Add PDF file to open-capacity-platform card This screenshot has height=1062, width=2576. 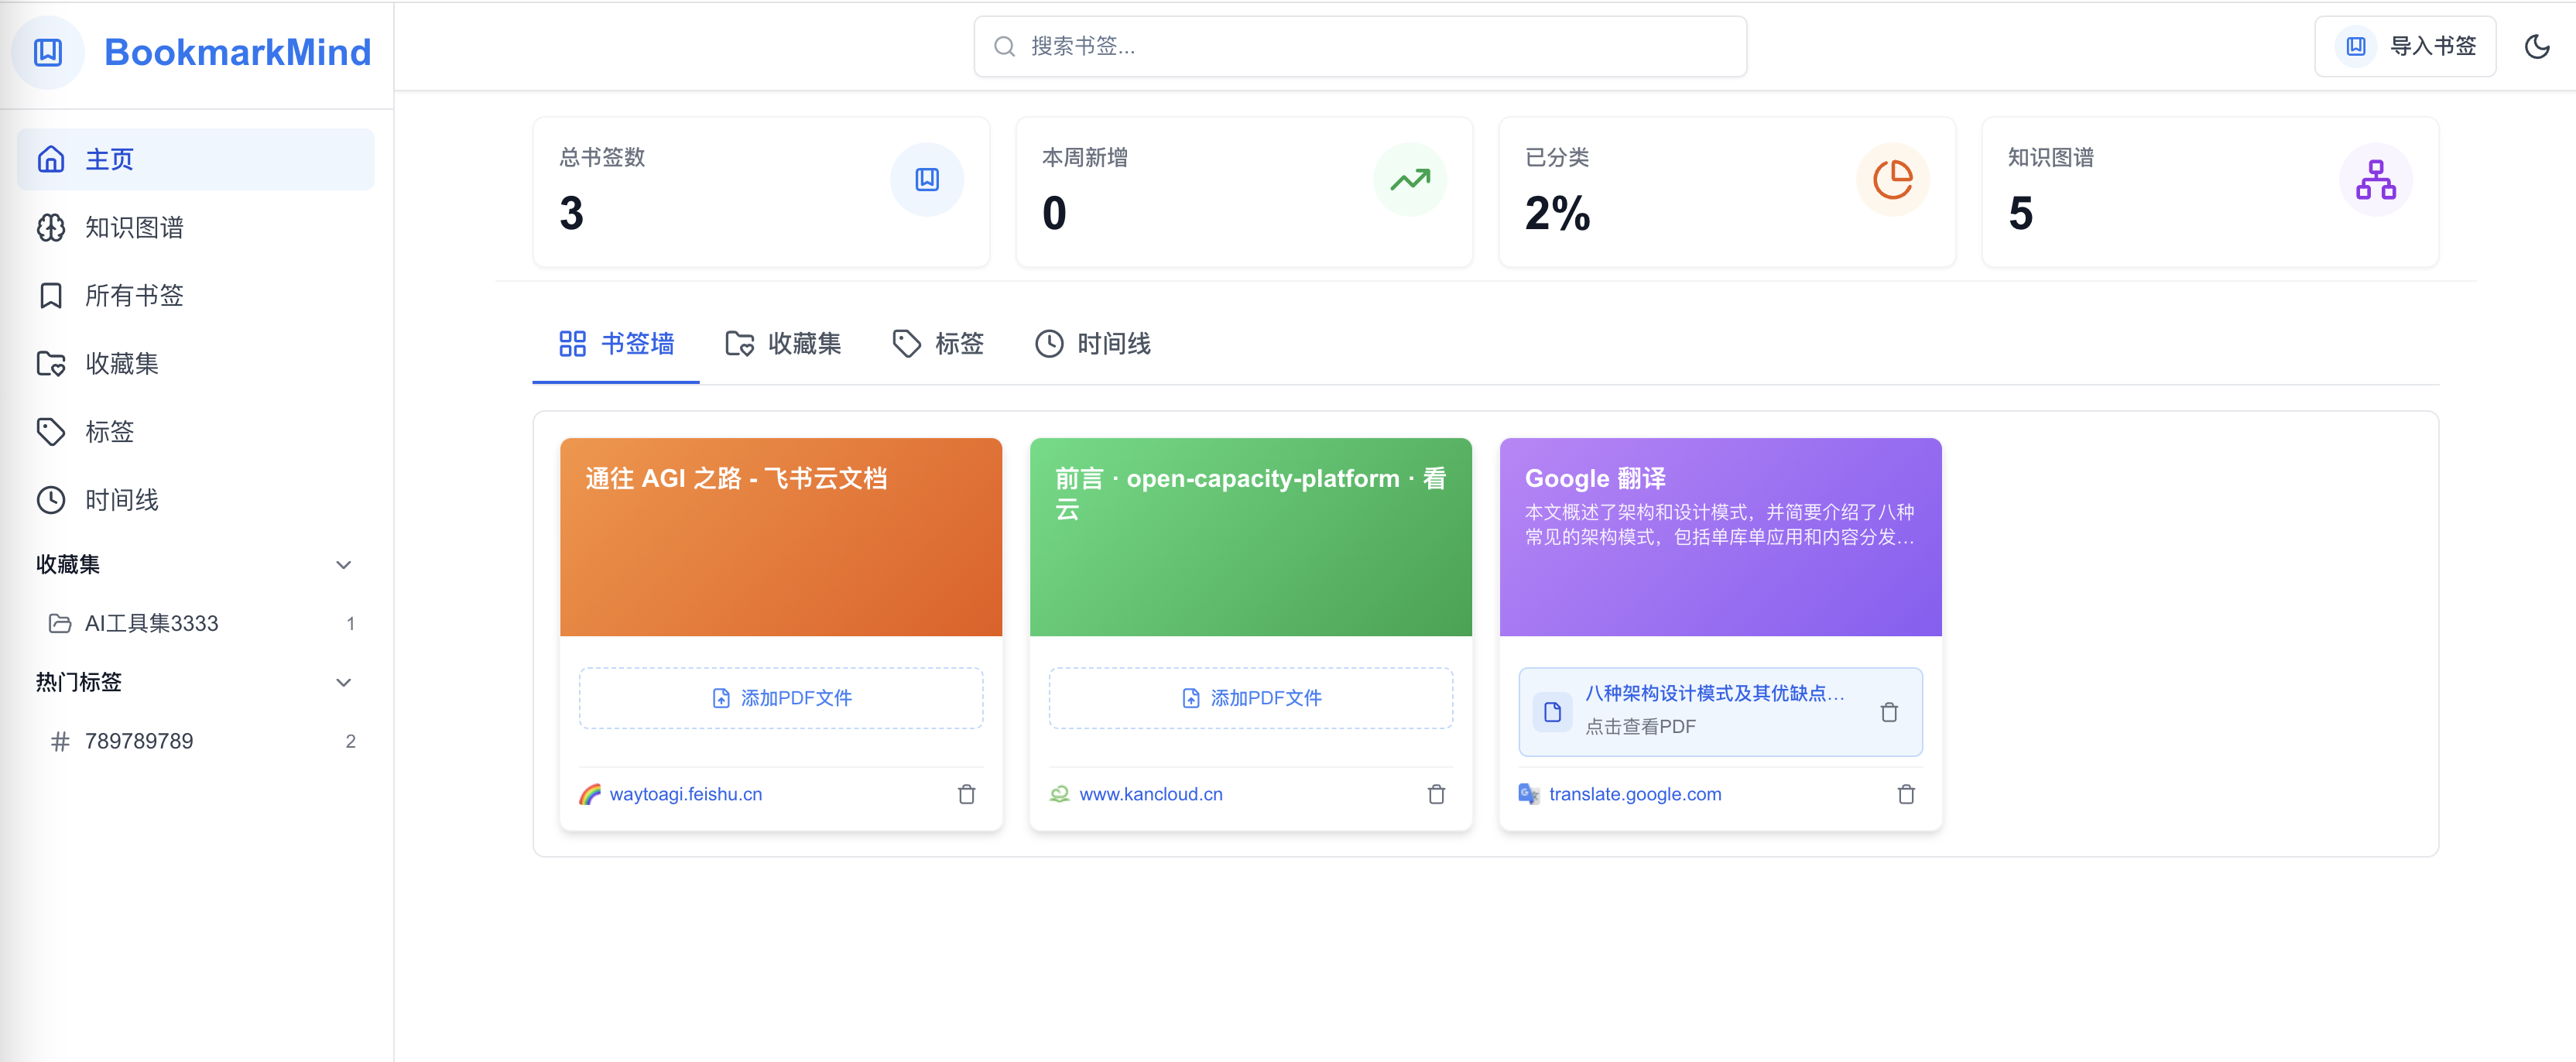pyautogui.click(x=1251, y=698)
